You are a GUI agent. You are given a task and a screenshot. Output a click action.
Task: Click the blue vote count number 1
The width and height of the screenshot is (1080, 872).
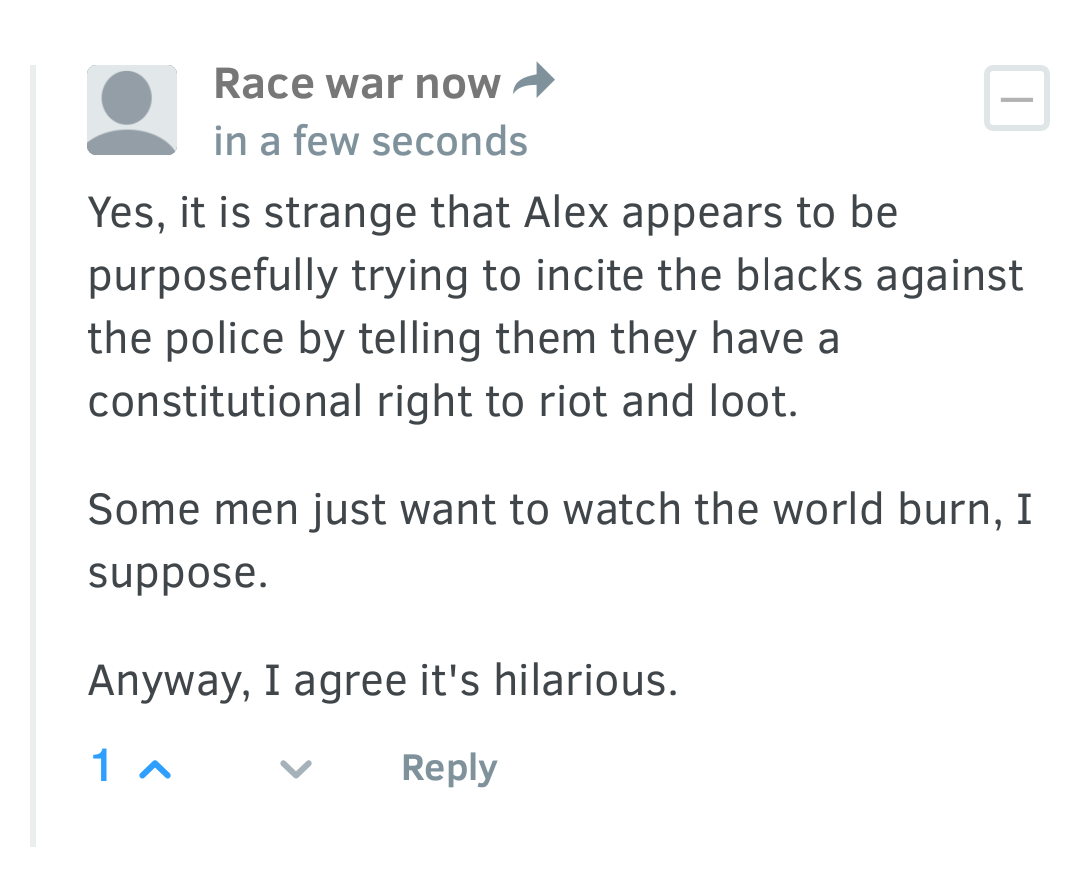pos(101,767)
